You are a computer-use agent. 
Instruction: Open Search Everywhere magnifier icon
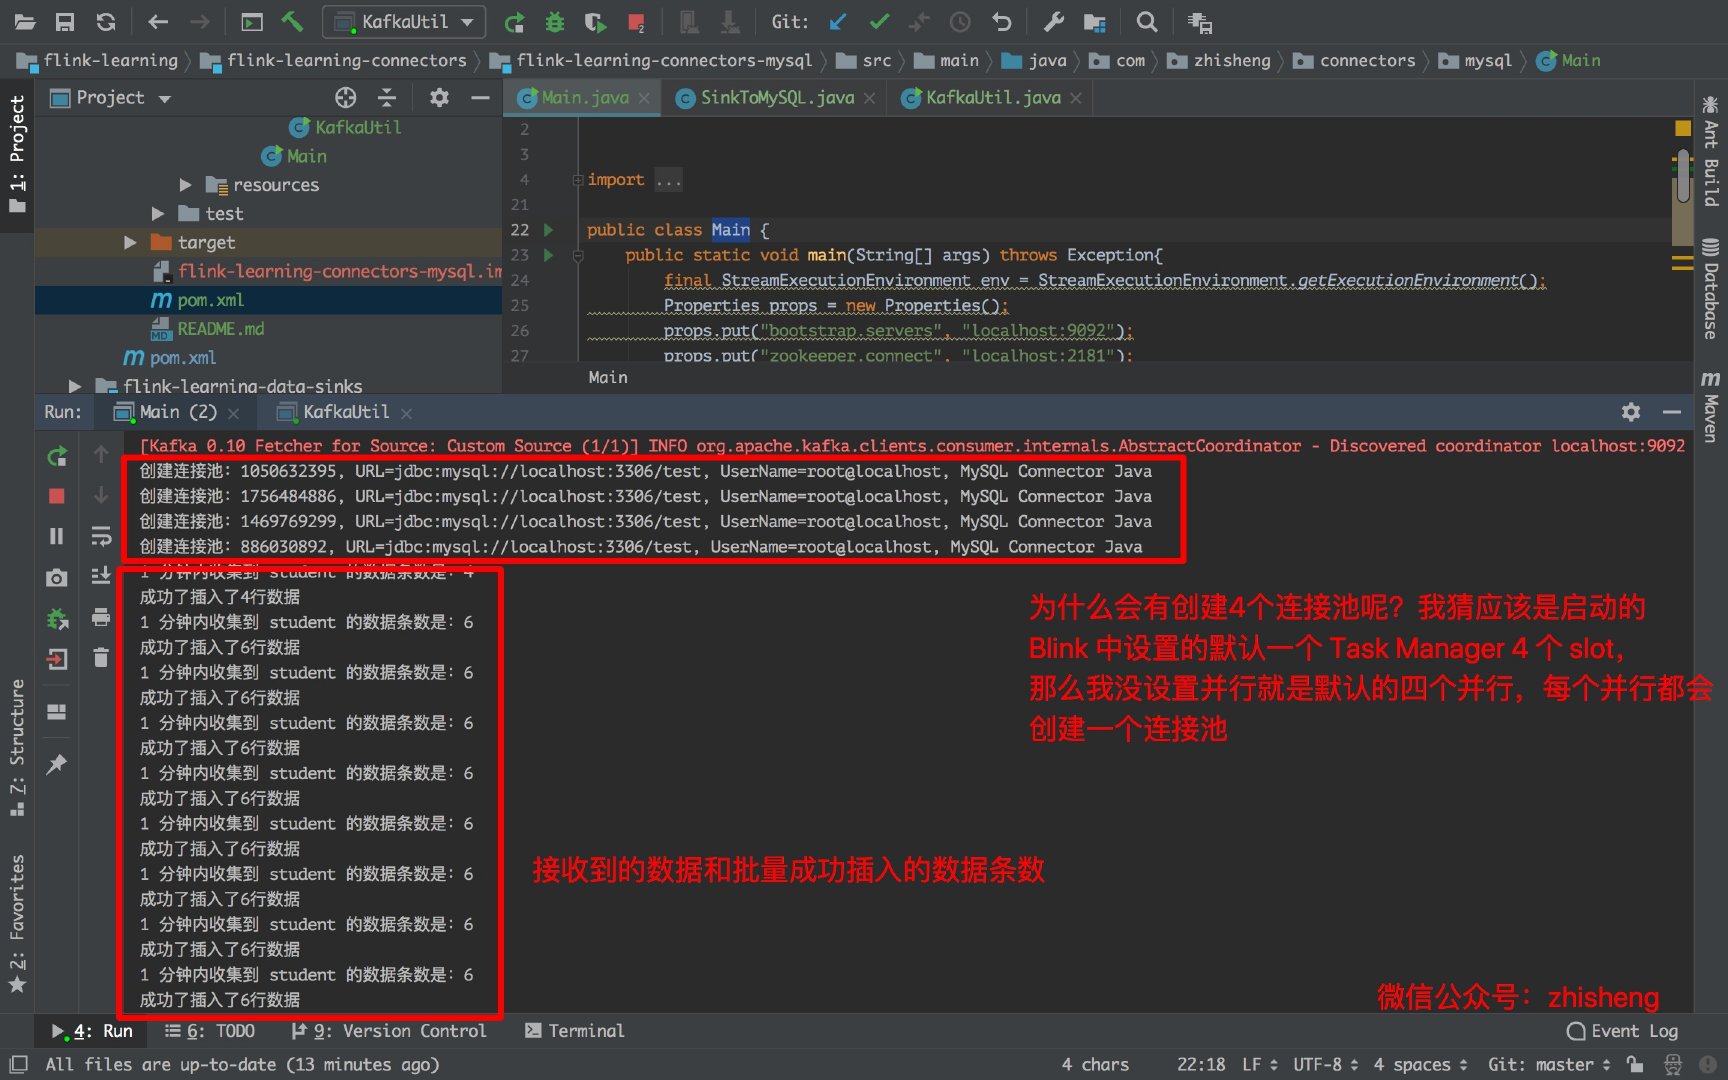[1147, 21]
